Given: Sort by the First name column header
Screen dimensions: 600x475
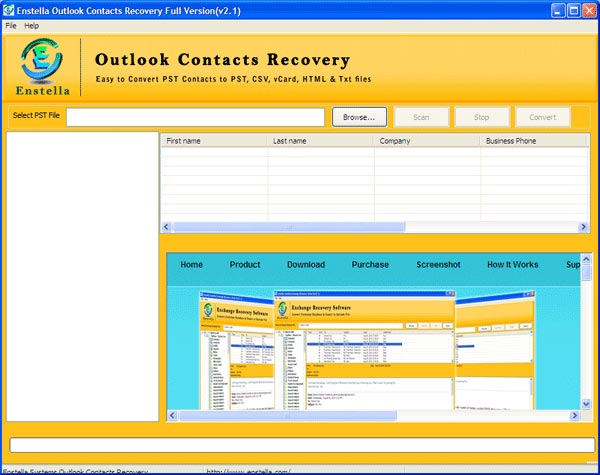Looking at the screenshot, I should pos(214,141).
